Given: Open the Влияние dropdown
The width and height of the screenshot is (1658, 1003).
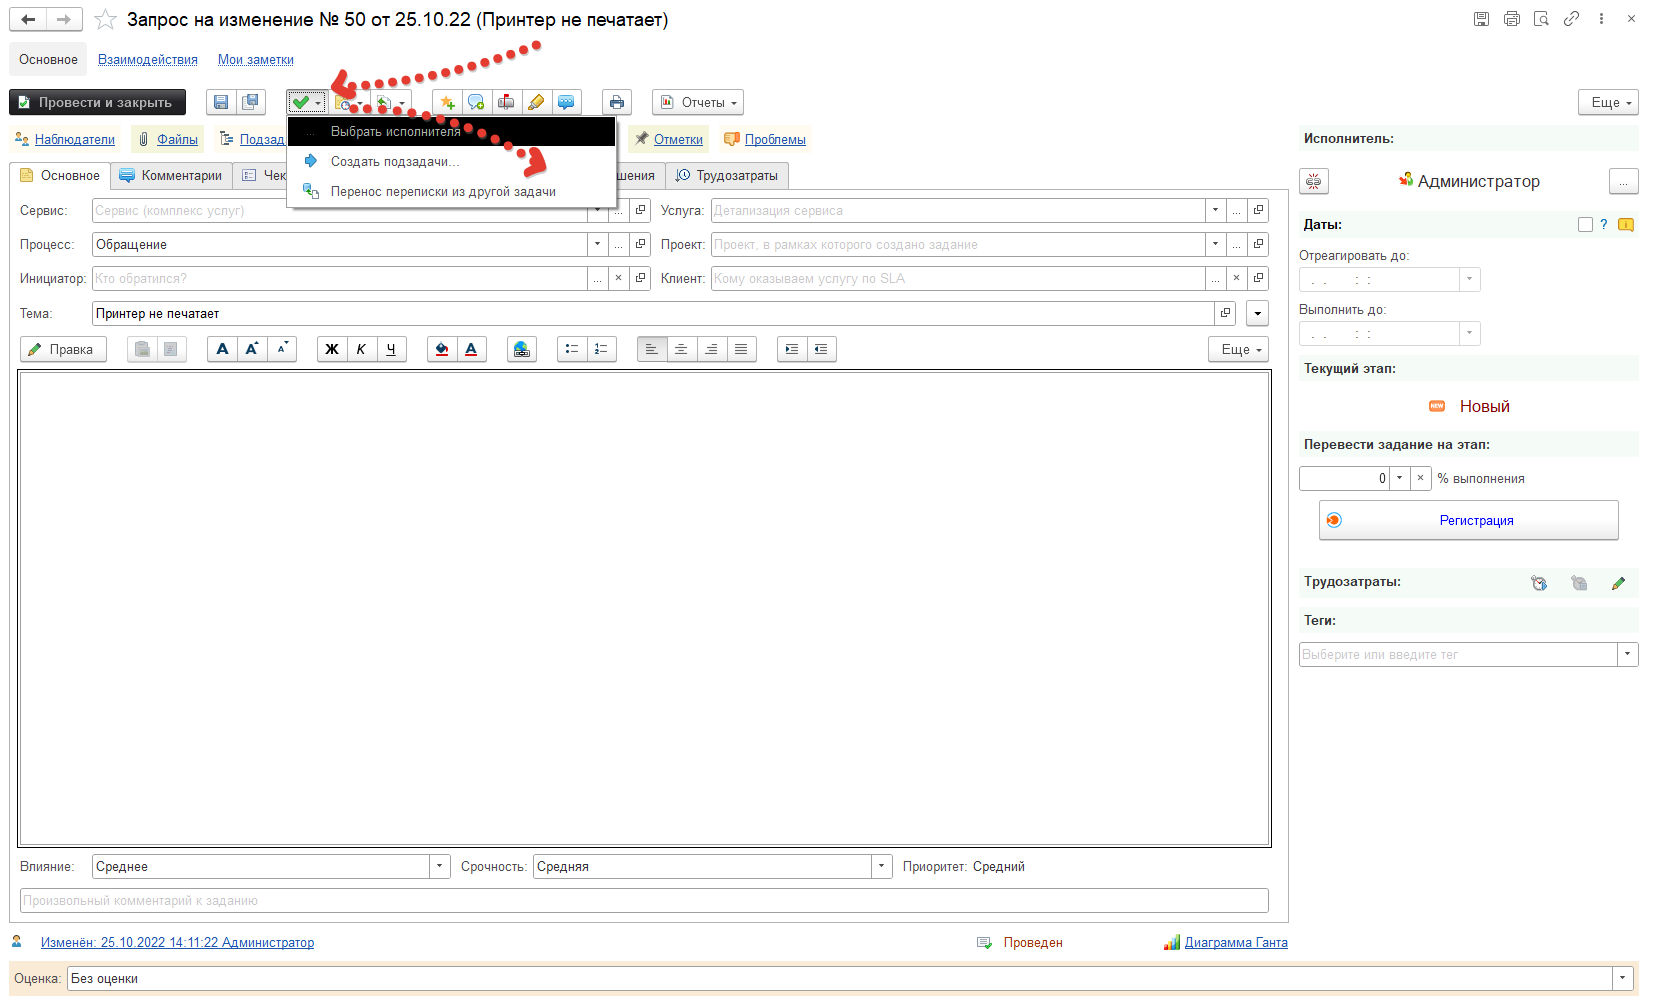Looking at the screenshot, I should click(440, 867).
